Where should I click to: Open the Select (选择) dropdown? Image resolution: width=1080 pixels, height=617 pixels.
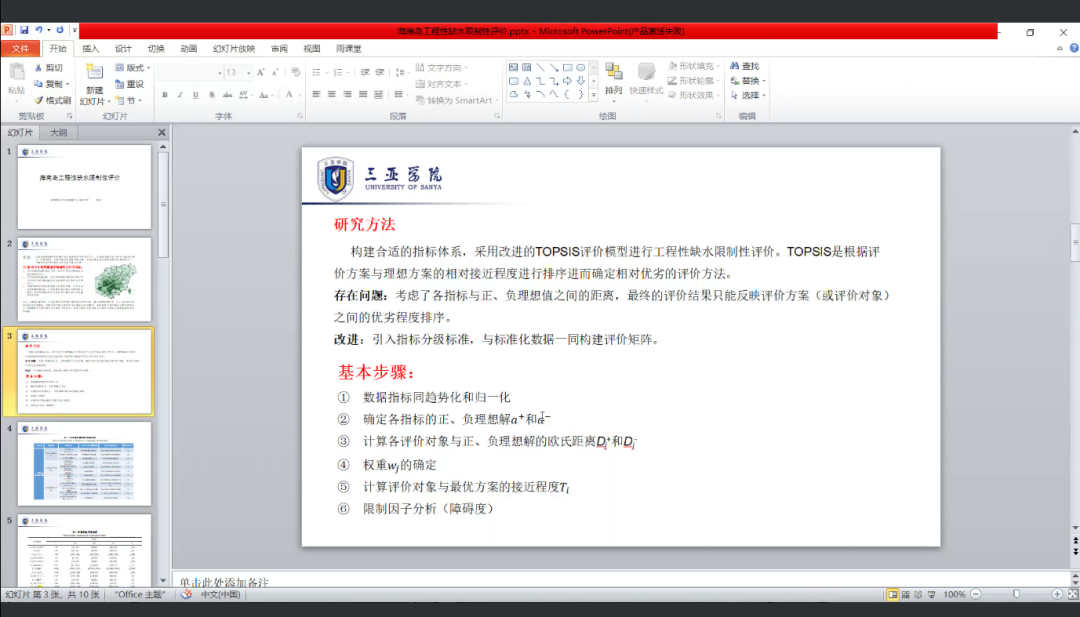tap(752, 95)
